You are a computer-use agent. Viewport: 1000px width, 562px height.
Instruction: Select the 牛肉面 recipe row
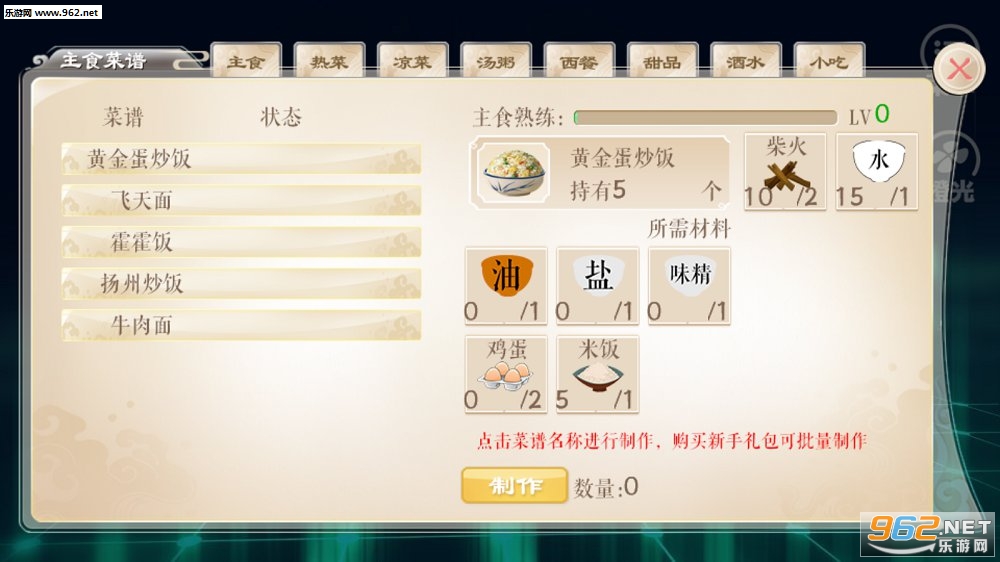point(241,325)
